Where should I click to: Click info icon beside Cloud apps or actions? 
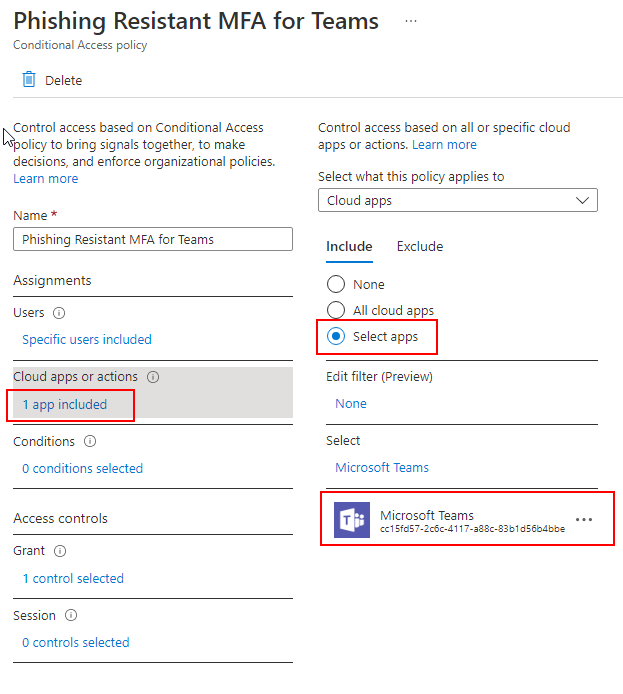tap(153, 377)
